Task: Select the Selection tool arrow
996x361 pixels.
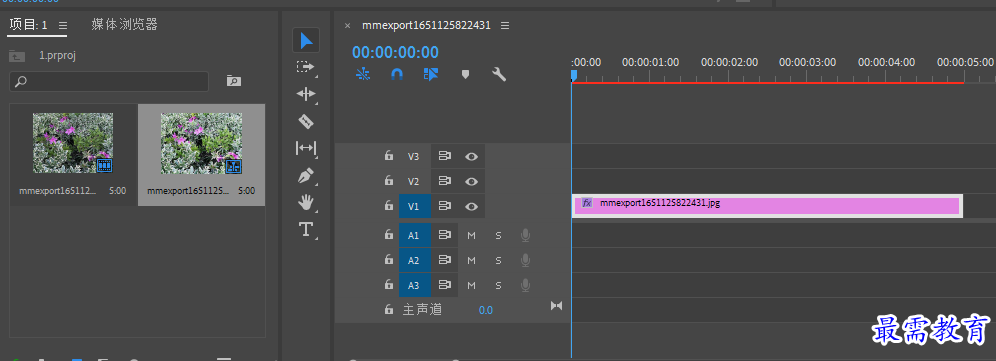Action: tap(306, 41)
